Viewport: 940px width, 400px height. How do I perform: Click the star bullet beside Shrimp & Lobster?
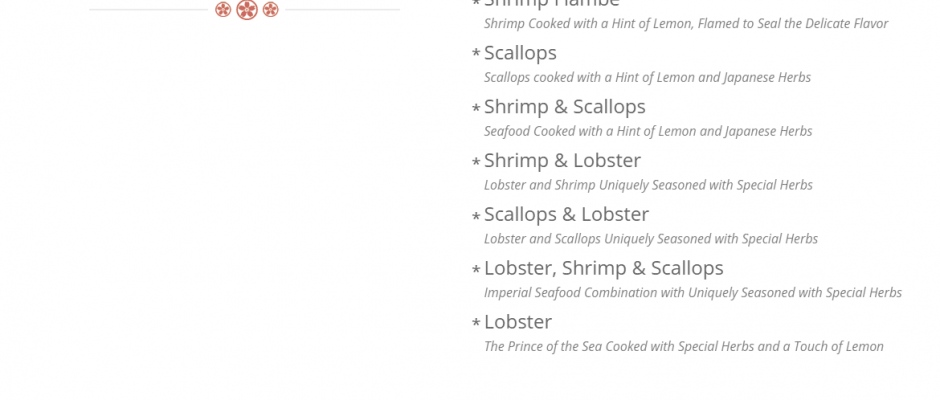(476, 162)
